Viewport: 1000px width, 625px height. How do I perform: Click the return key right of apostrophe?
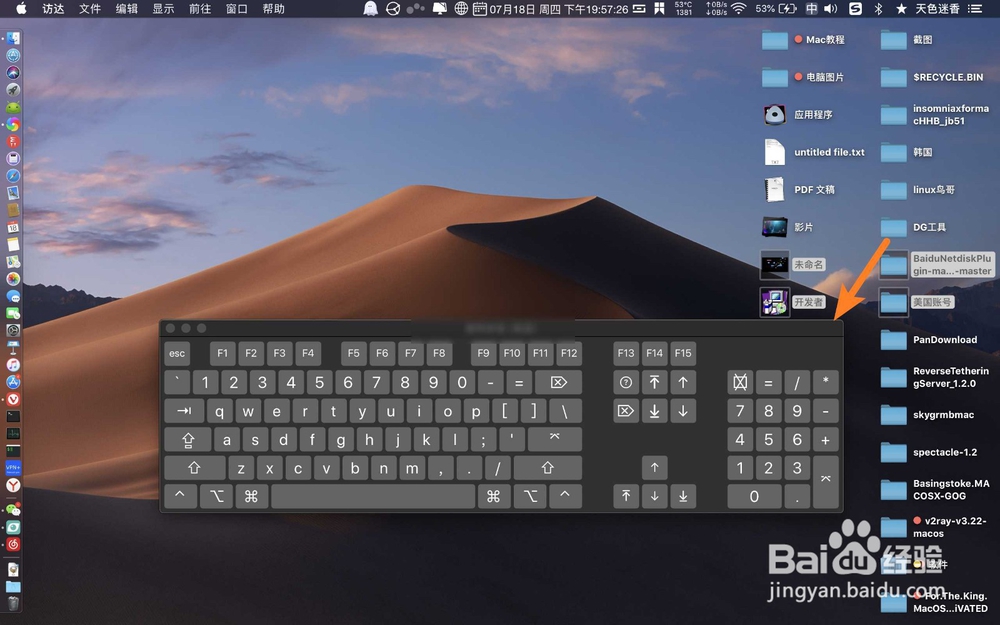point(554,439)
